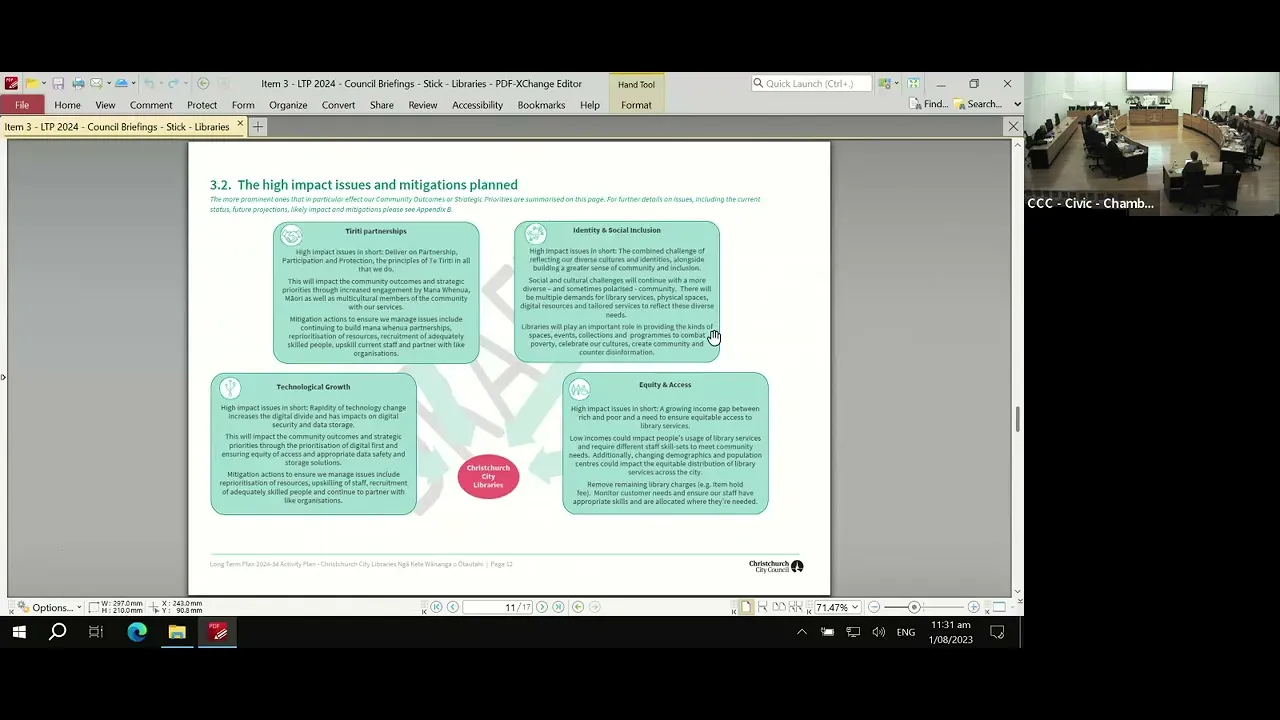Go to the first page
Image resolution: width=1280 pixels, height=720 pixels.
point(436,607)
